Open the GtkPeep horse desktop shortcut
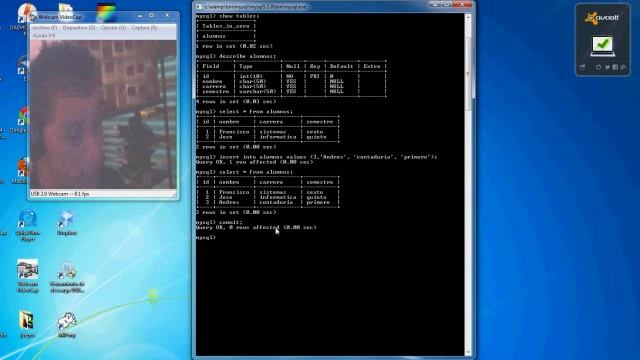Screen dimensions: 640x360 coord(67,324)
